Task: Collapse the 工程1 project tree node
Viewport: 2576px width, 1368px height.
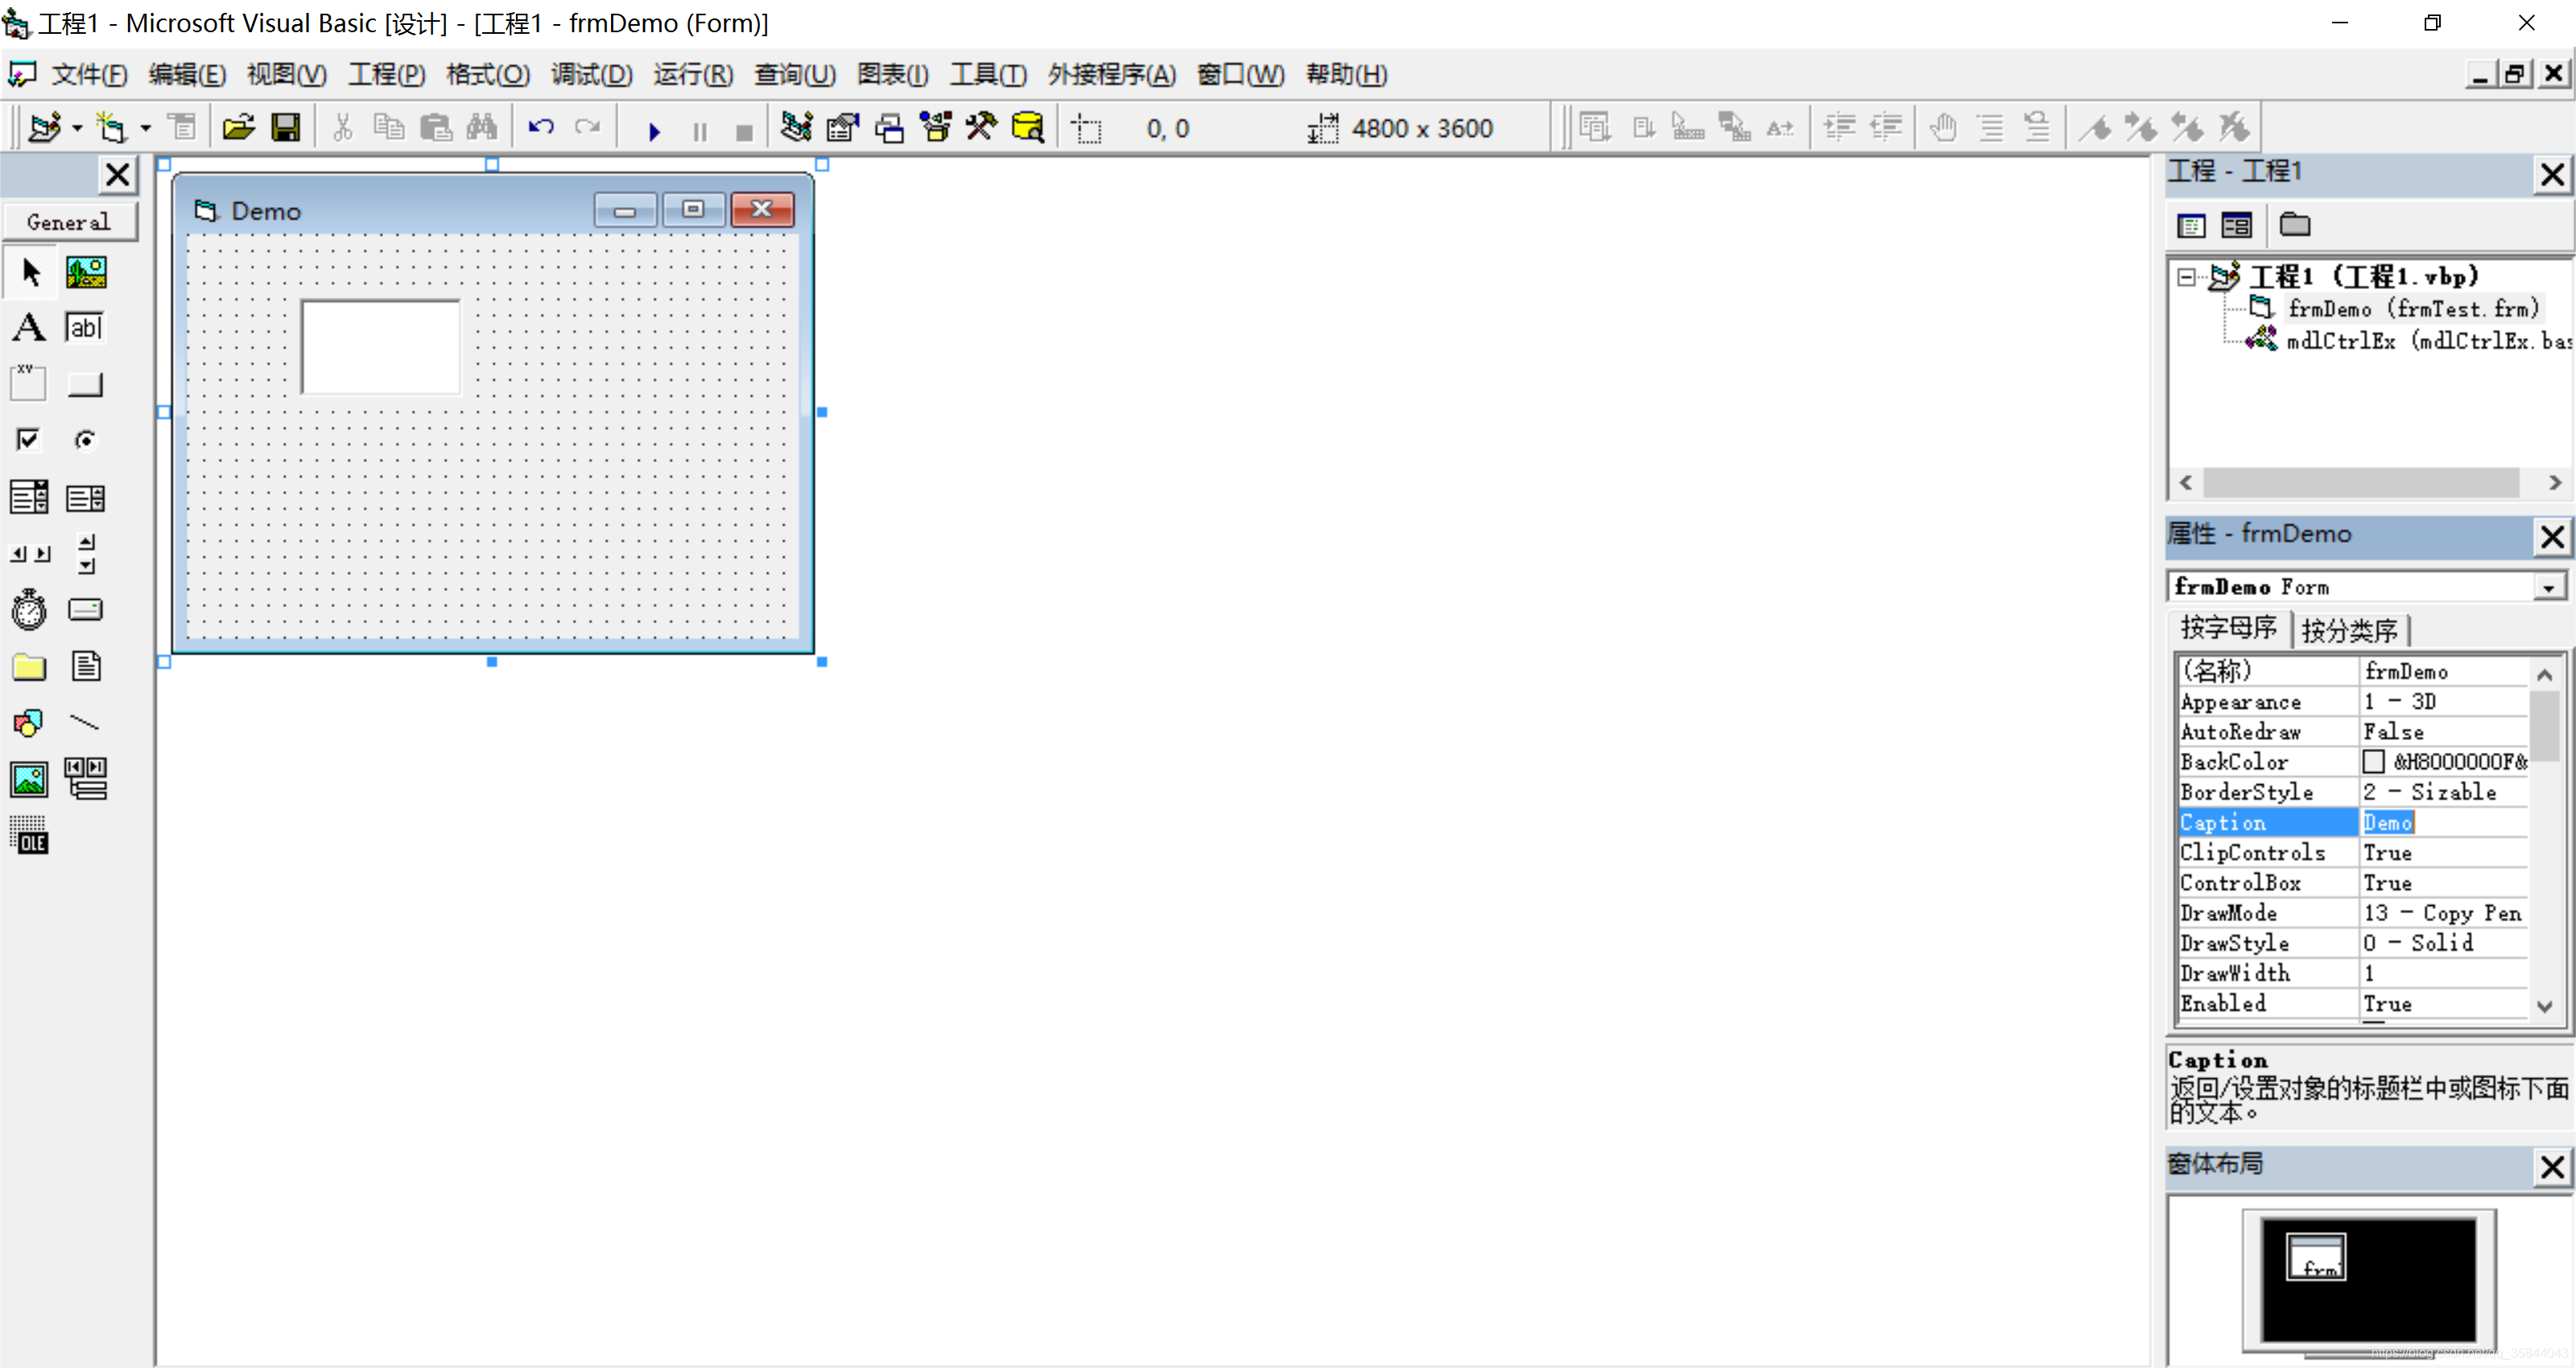Action: [2187, 277]
